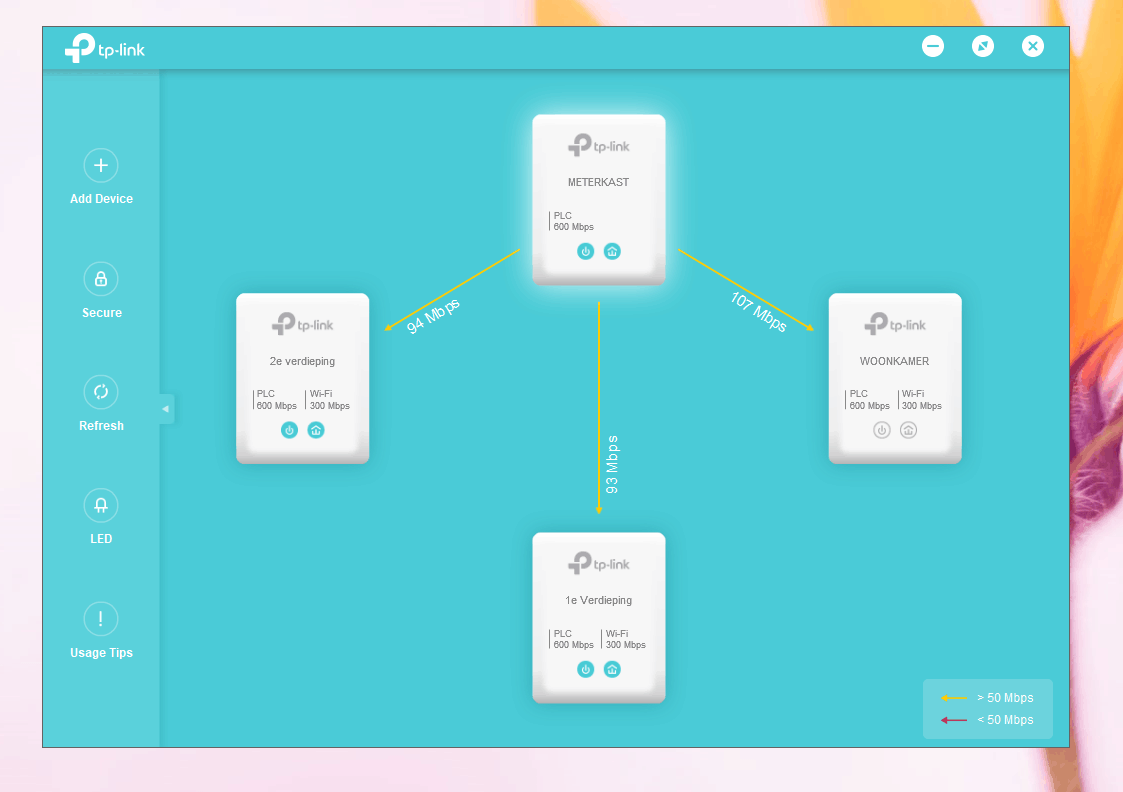This screenshot has width=1123, height=792.
Task: Click PLC 600 Mbps on 1e Verdieping card
Action: click(572, 639)
